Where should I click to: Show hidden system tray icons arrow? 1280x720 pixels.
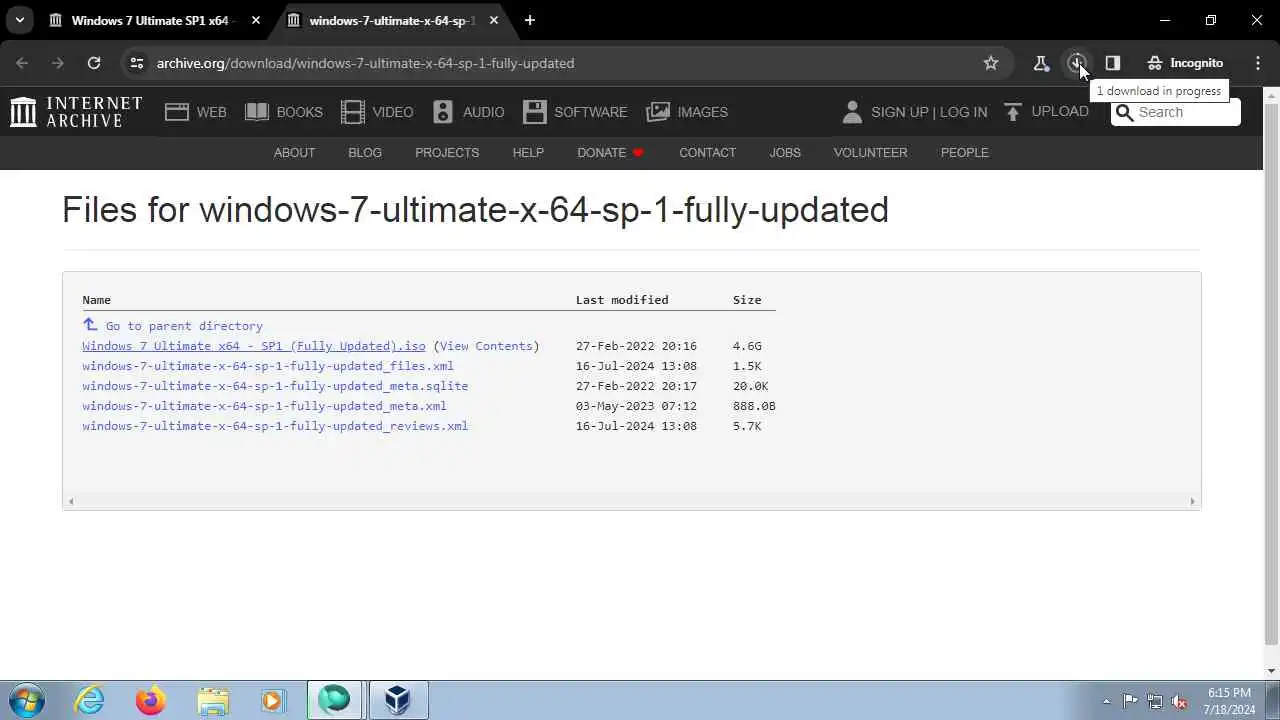click(1106, 701)
